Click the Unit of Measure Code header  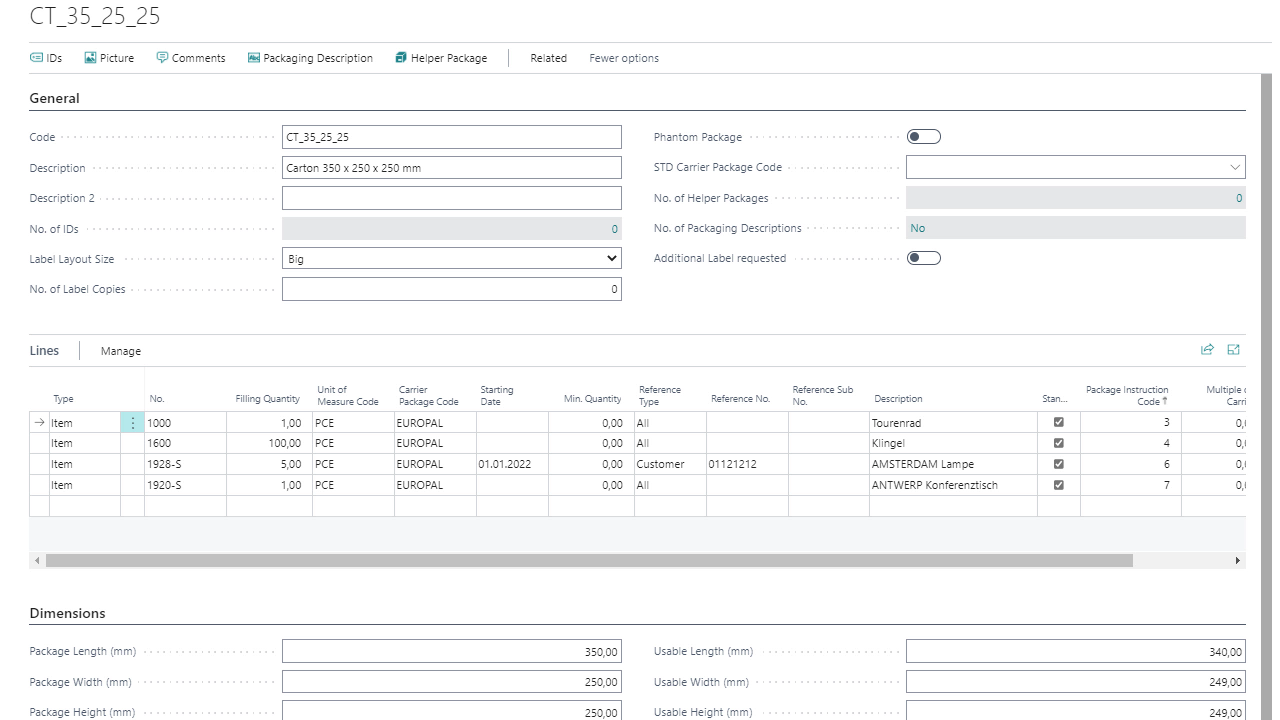coord(348,395)
